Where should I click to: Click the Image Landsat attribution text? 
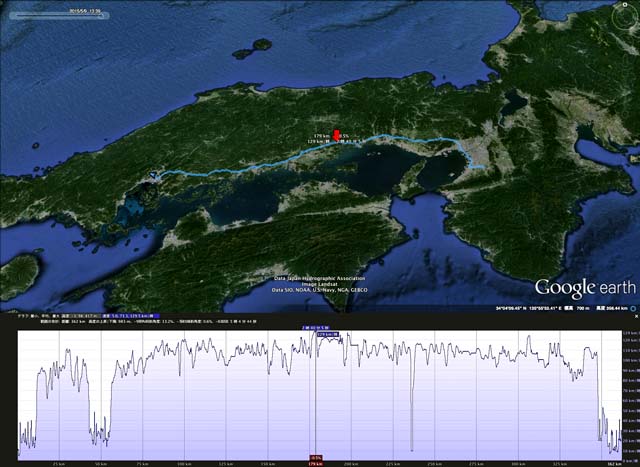[320, 284]
